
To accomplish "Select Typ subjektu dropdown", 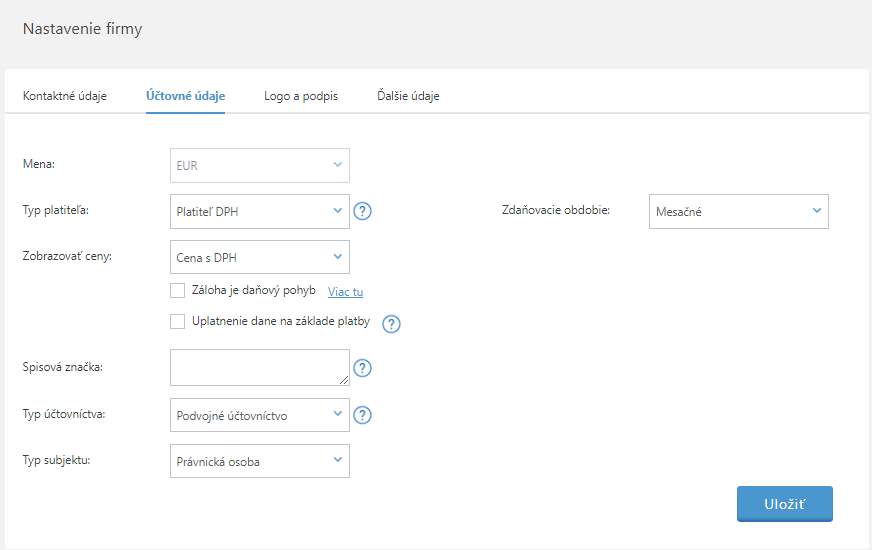I will click(260, 461).
